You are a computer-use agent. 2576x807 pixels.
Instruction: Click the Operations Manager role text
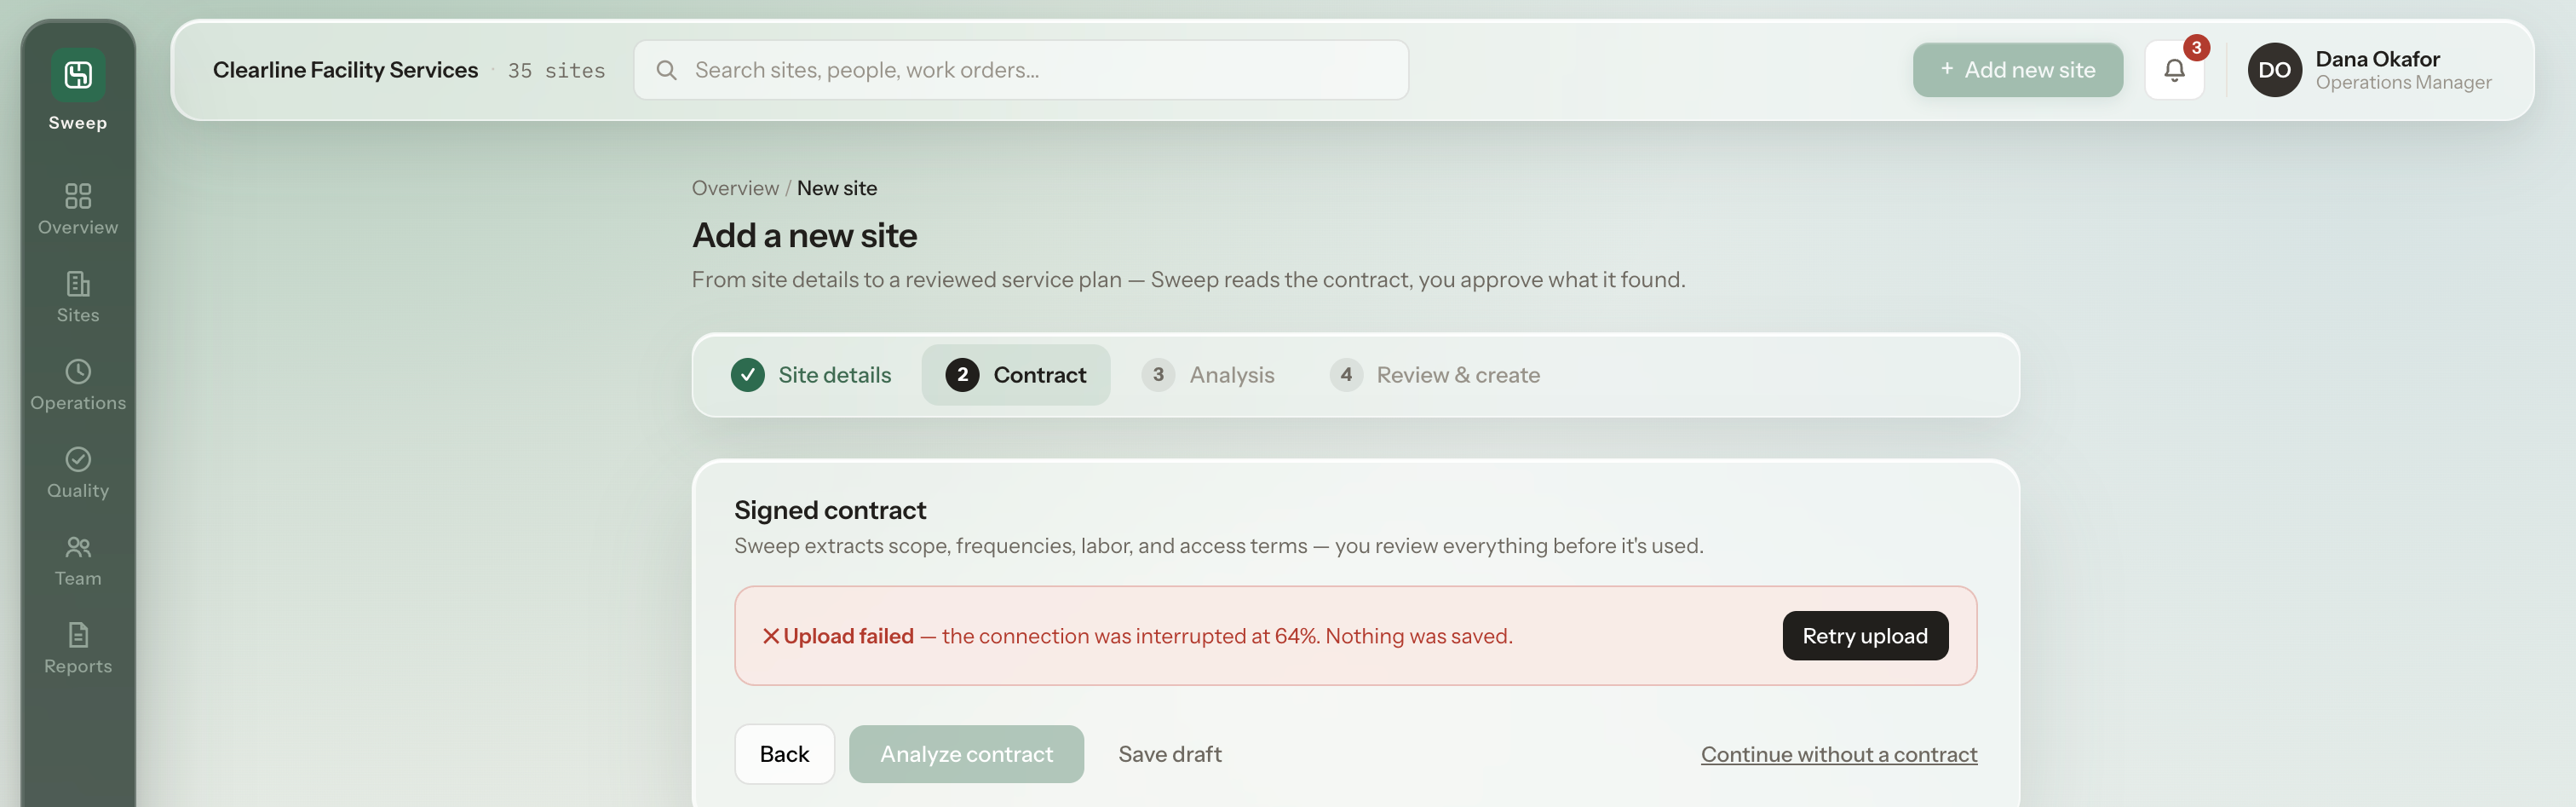(2403, 83)
